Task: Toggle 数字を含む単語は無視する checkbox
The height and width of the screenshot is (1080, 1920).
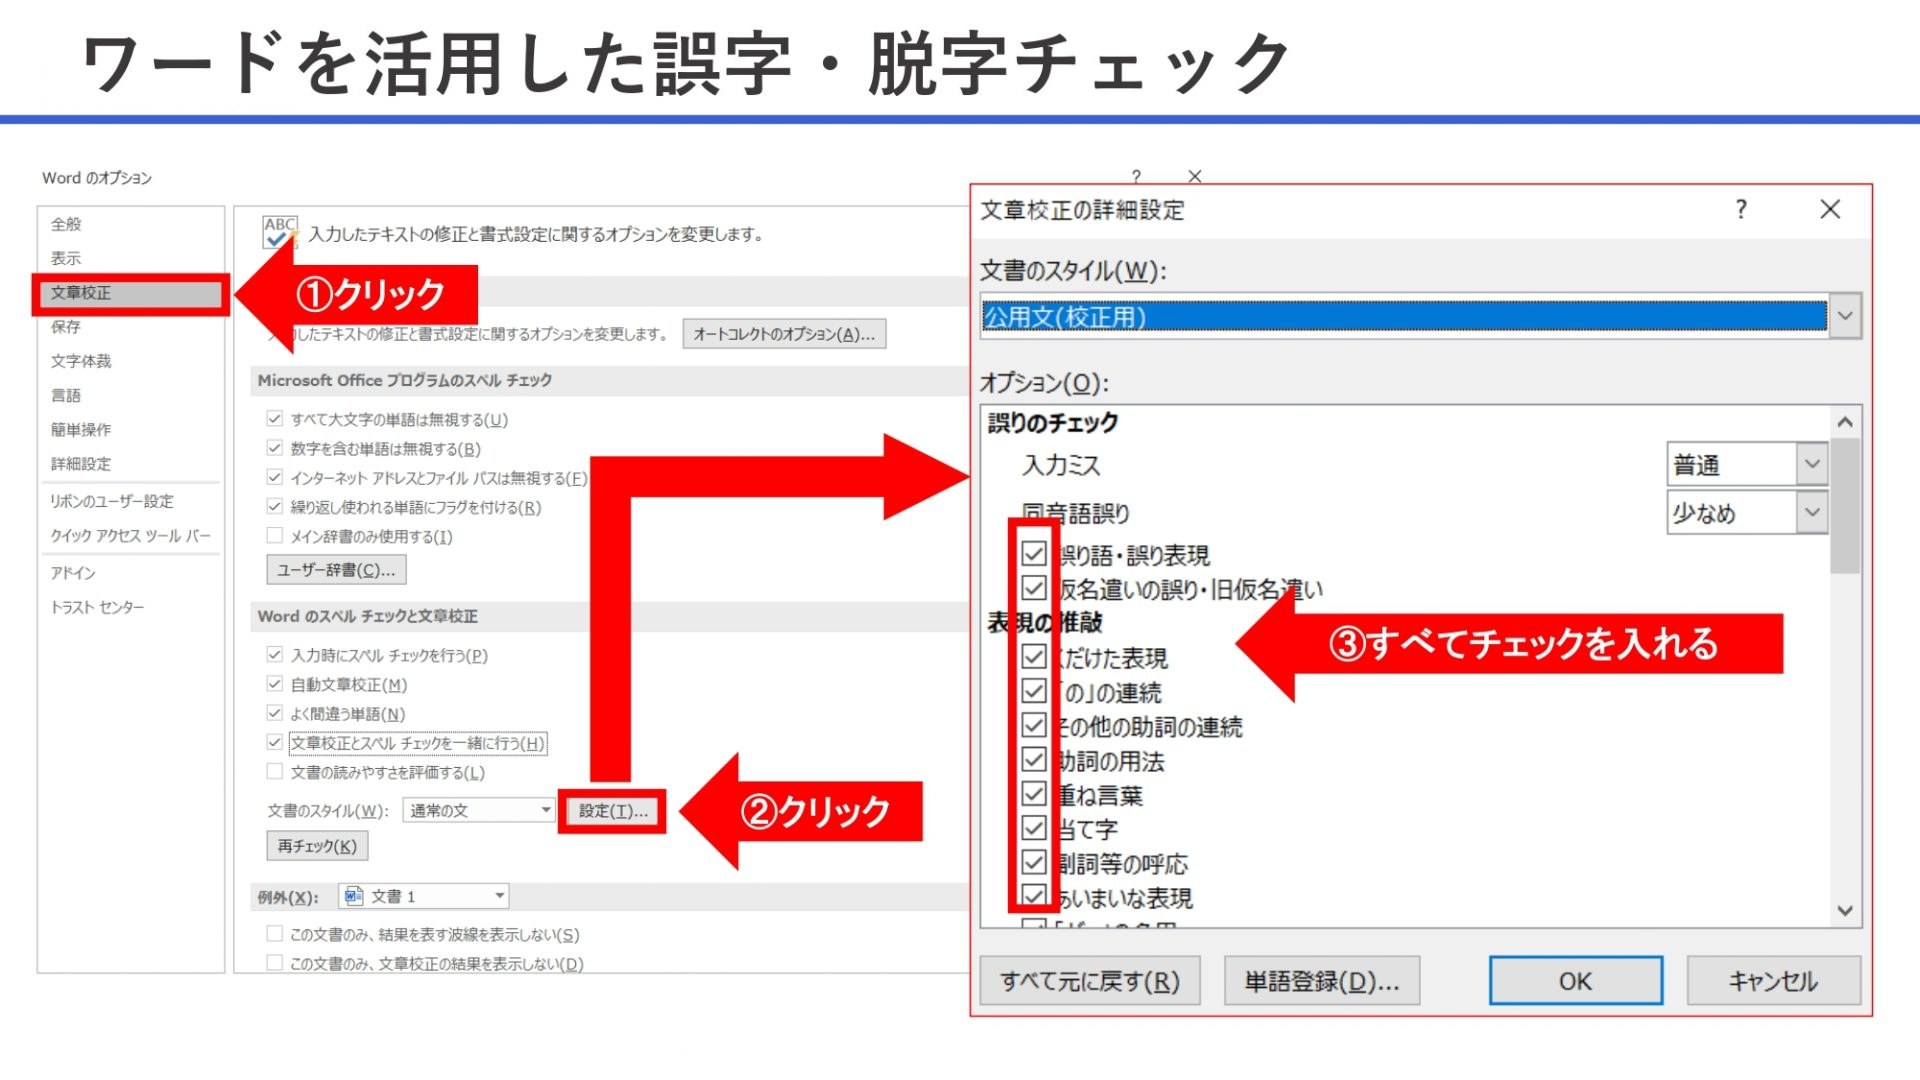Action: 274,448
